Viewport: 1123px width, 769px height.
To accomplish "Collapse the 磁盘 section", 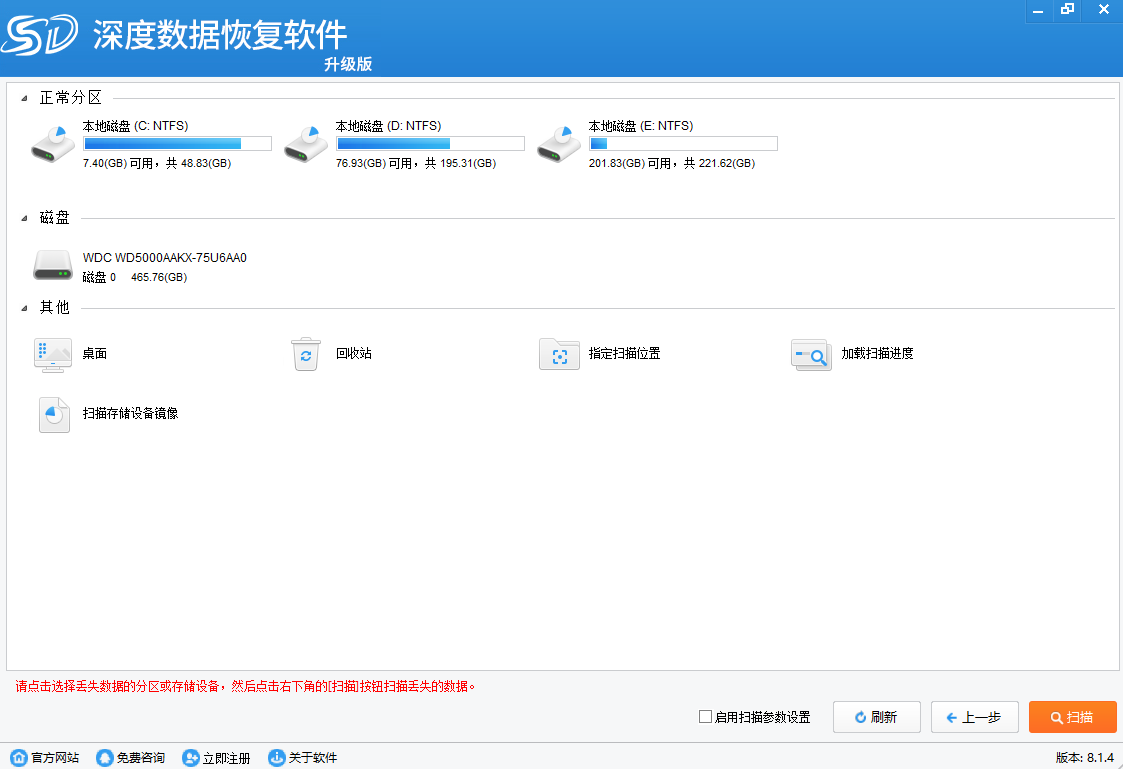I will coord(24,218).
